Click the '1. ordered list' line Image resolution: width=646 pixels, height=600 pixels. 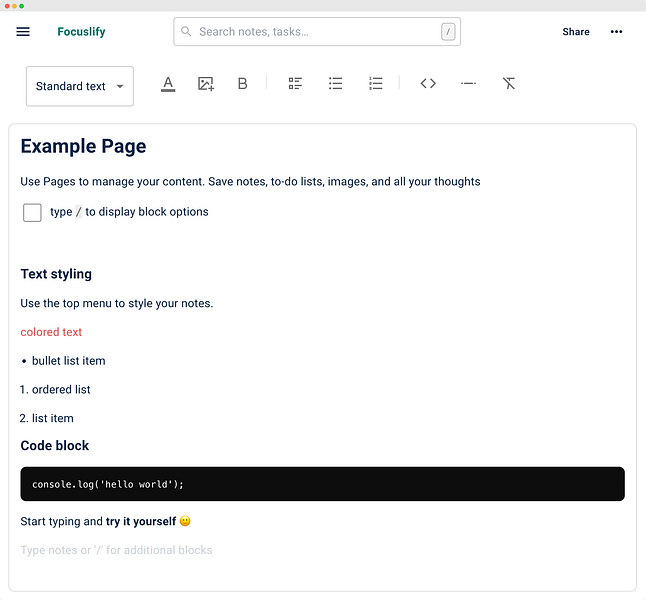55,390
